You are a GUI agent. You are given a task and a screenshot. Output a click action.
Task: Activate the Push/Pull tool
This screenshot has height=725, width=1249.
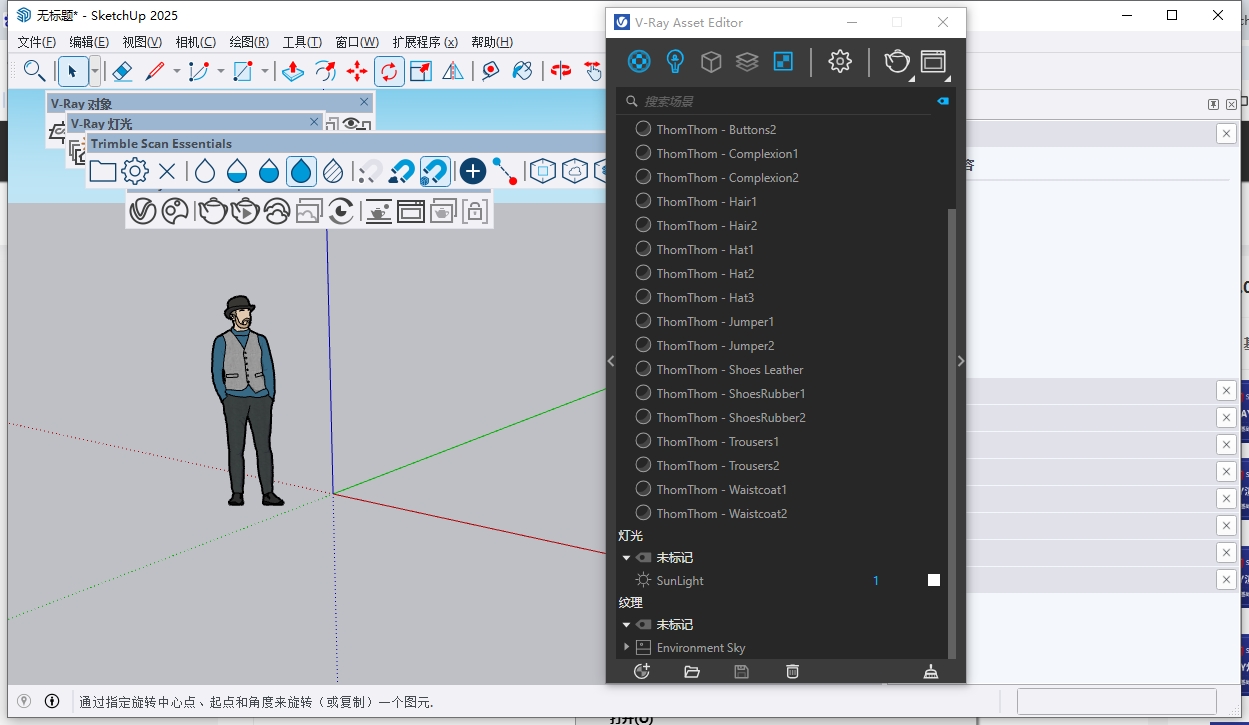292,71
